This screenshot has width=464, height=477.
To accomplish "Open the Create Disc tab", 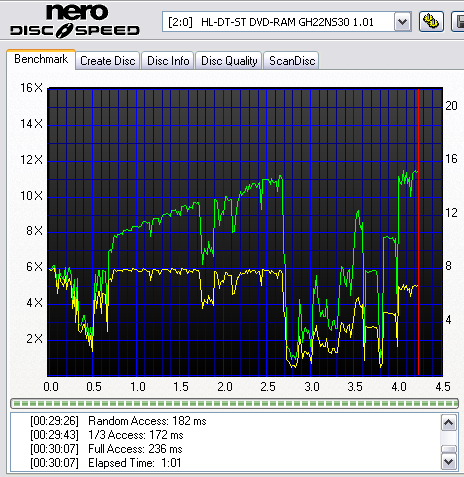I will [x=108, y=61].
